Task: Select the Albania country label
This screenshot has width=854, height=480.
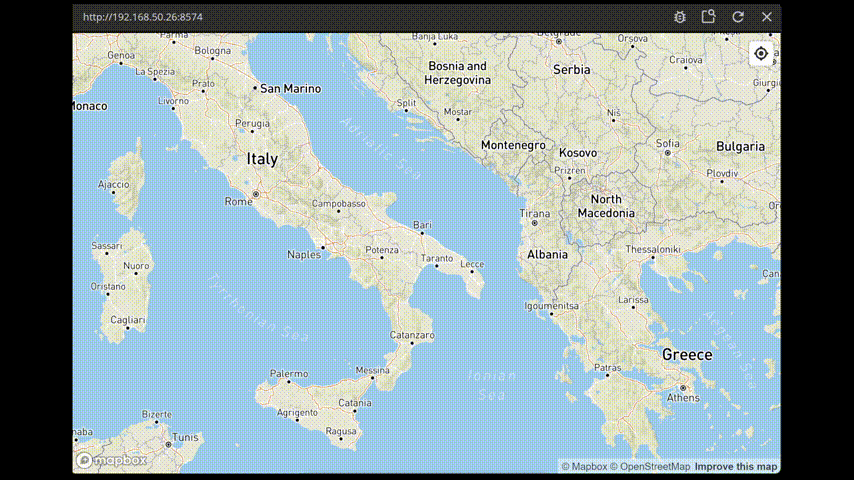Action: coord(547,254)
